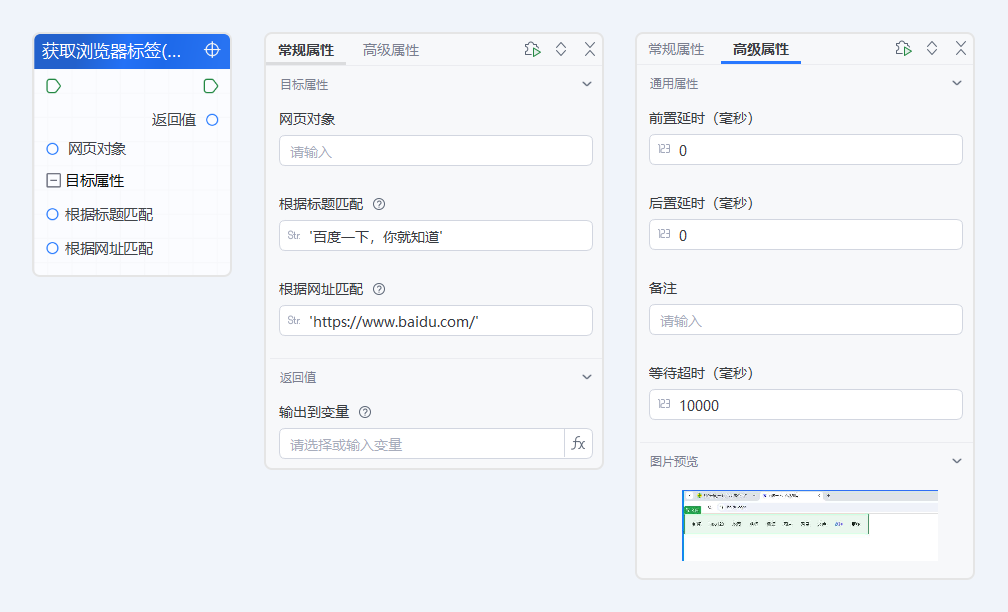Select the 根据标题匹配 port on the node
The height and width of the screenshot is (612, 1008).
point(51,214)
